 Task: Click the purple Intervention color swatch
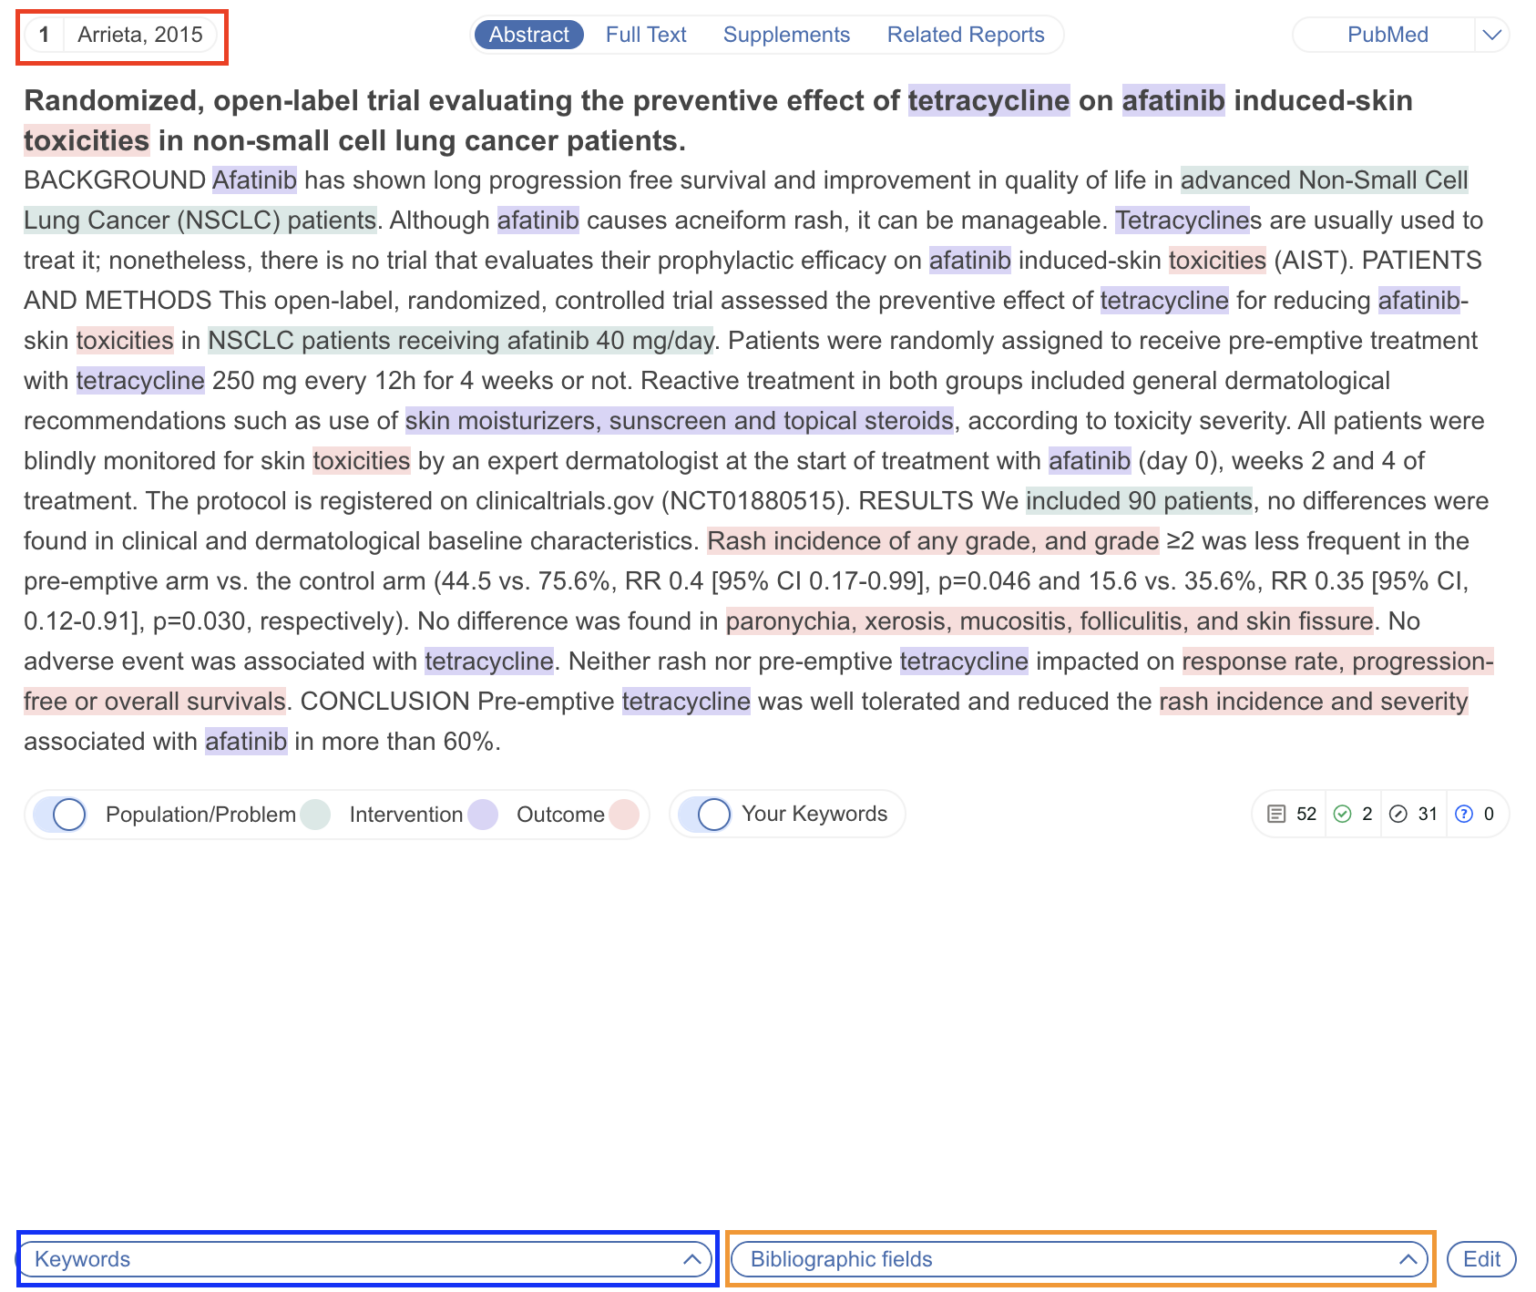point(483,814)
